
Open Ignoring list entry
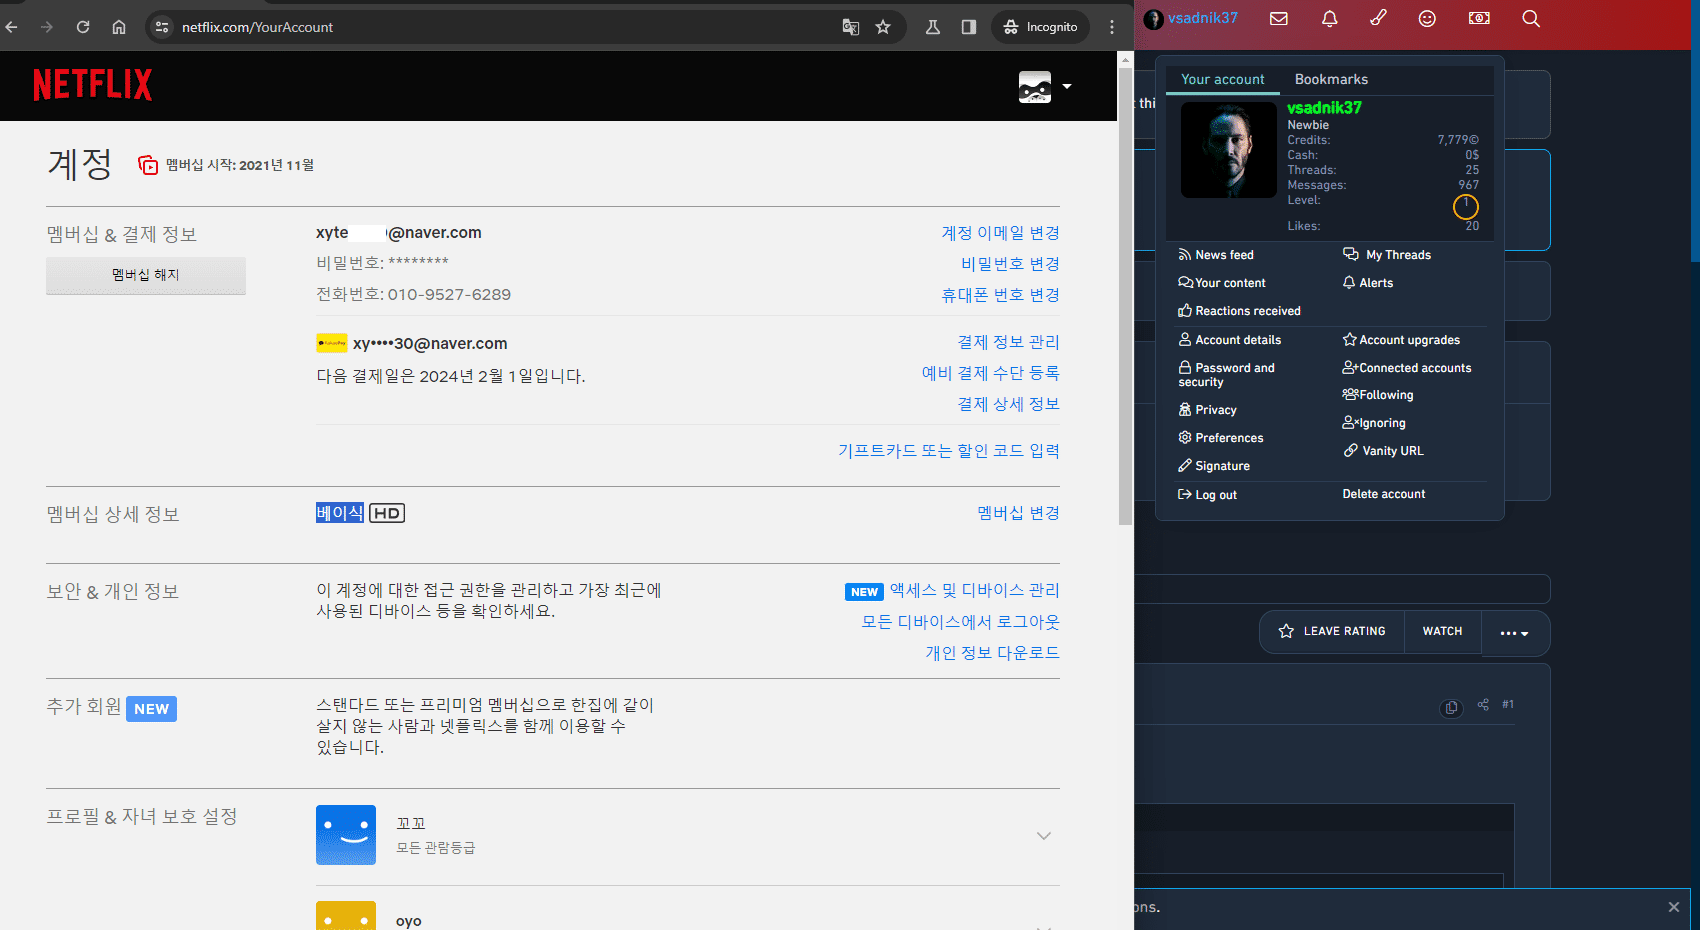pos(1374,423)
